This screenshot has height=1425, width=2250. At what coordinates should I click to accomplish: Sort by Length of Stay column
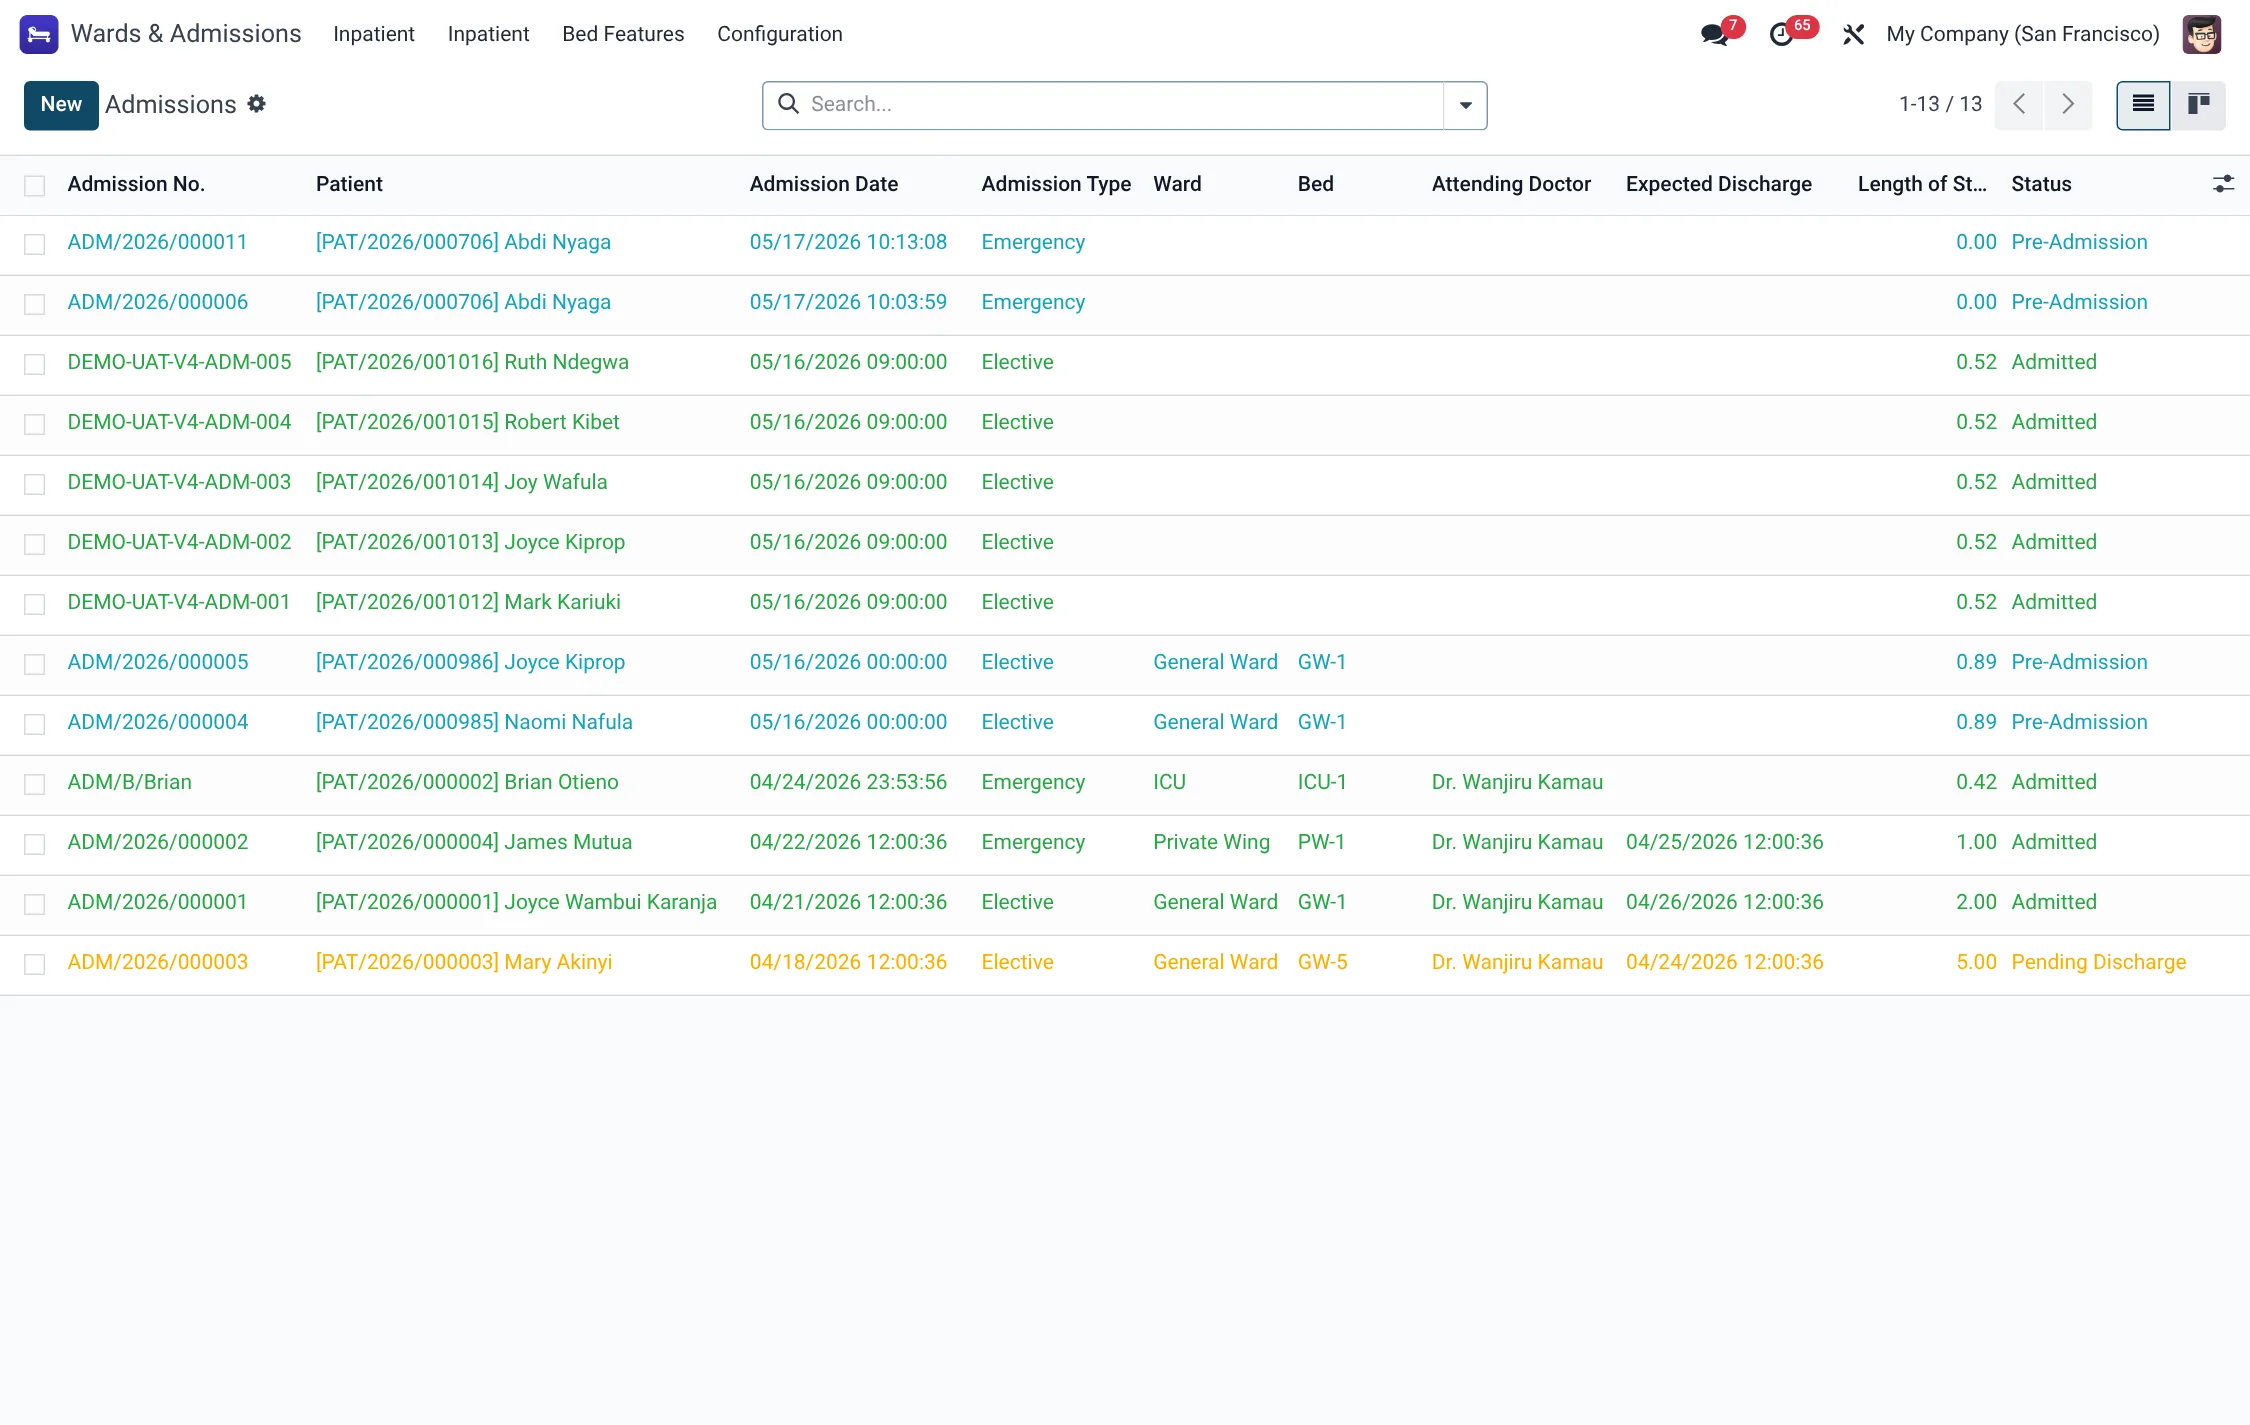1922,184
